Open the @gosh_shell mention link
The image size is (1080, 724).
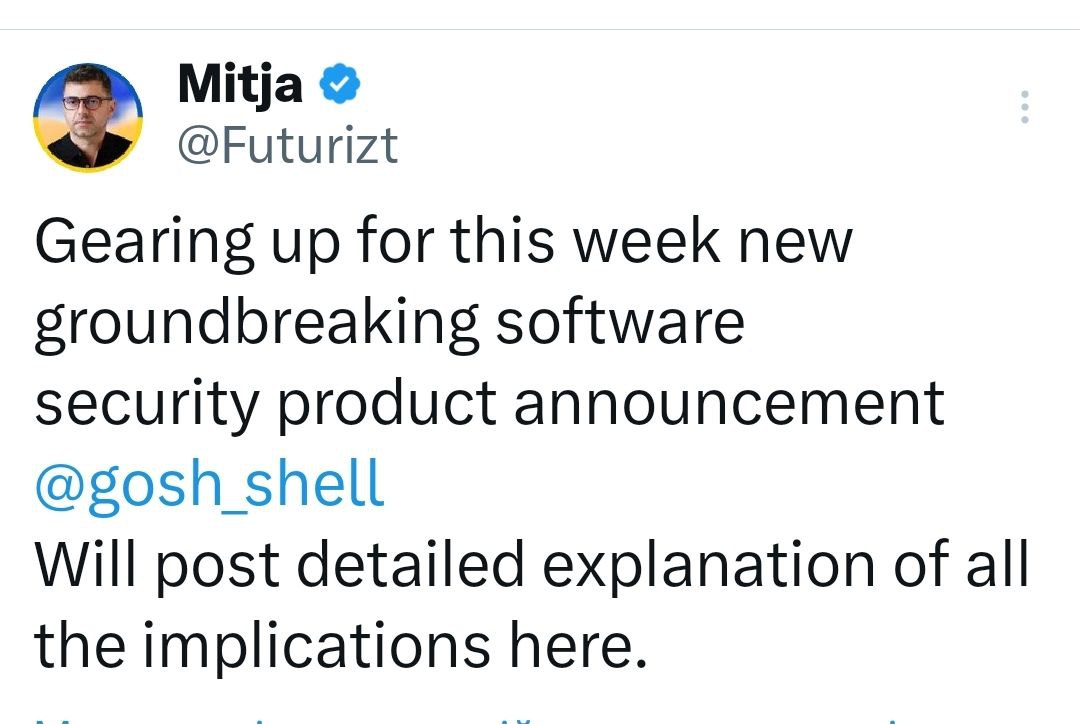pos(210,485)
